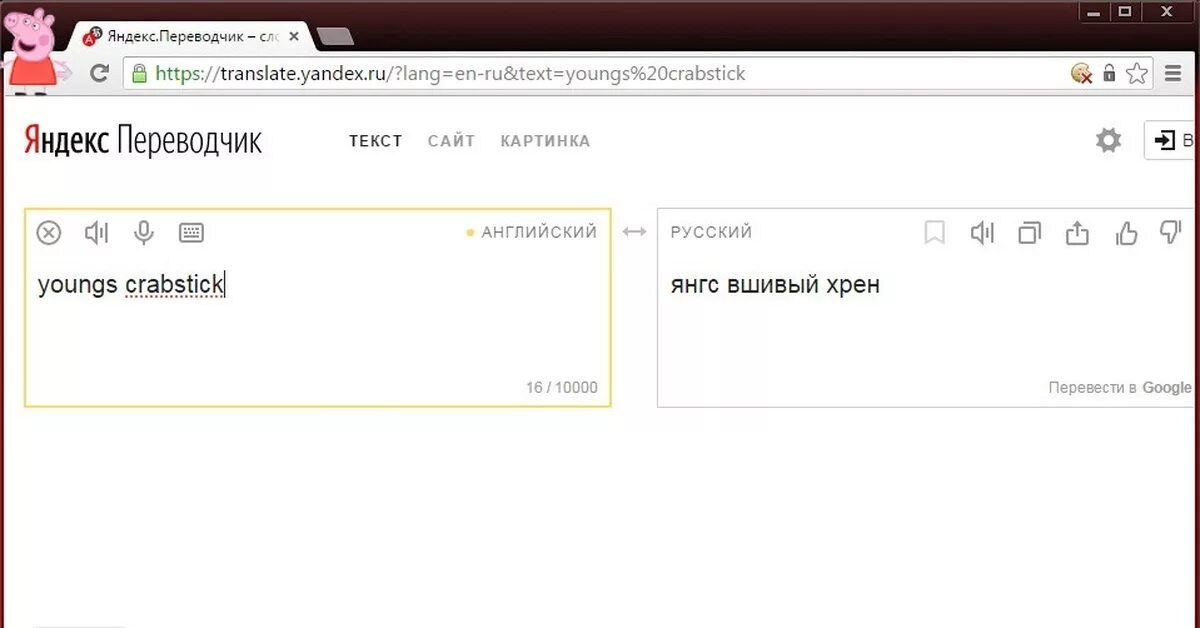This screenshot has height=628, width=1200.
Task: Start voice input with the microphone icon
Action: (x=144, y=233)
